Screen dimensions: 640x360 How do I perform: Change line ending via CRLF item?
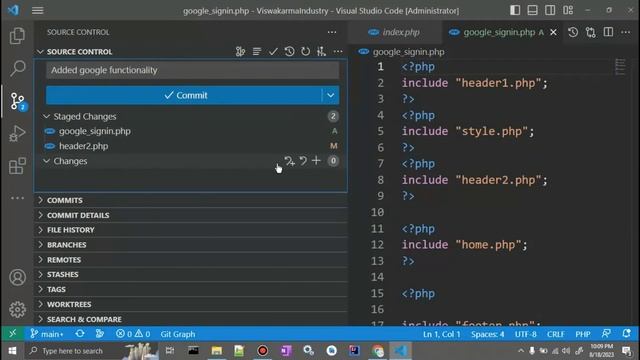(556, 334)
